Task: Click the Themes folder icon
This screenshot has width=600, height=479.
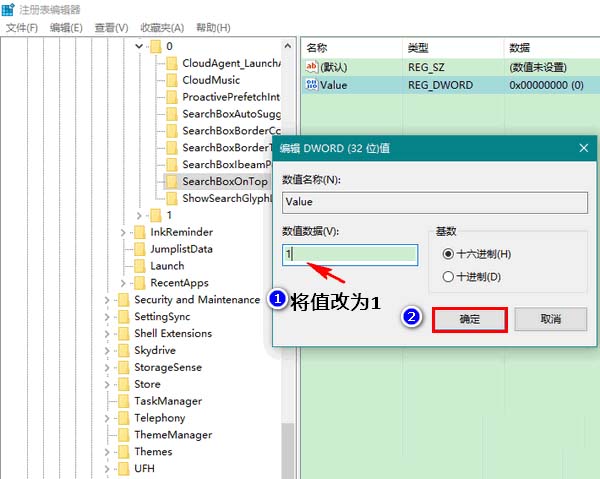Action: click(123, 452)
